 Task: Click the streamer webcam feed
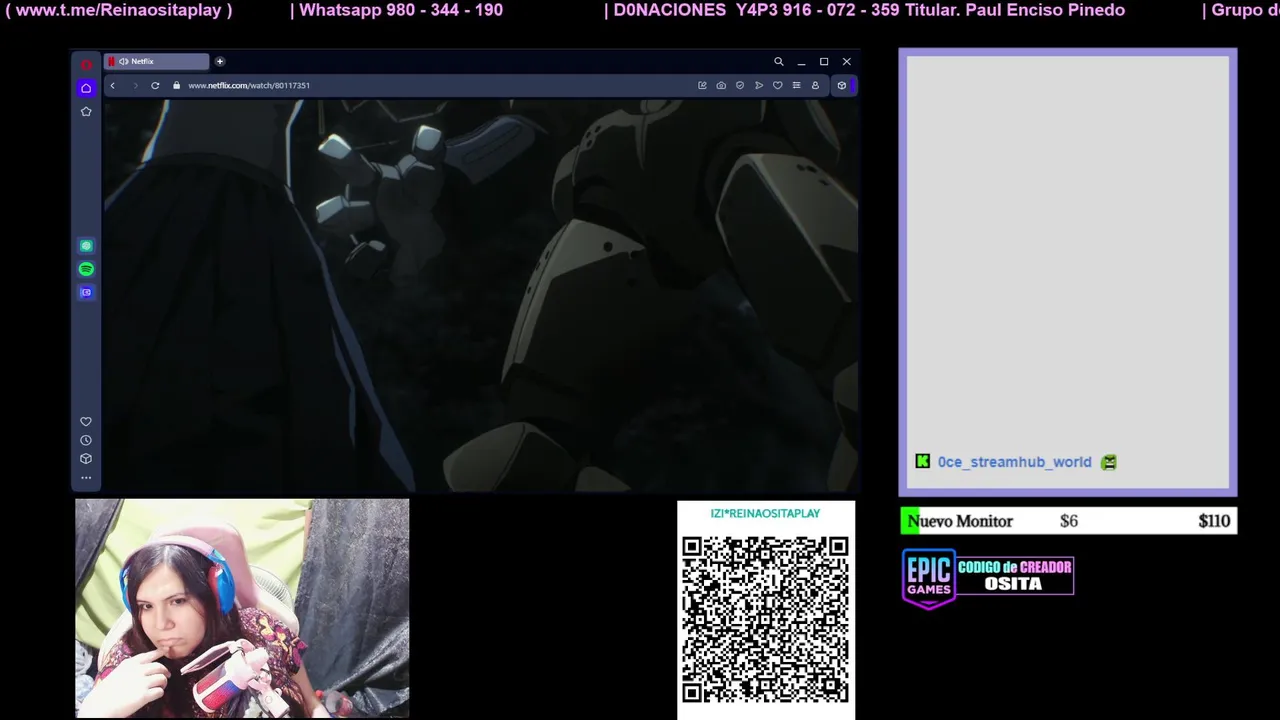242,608
